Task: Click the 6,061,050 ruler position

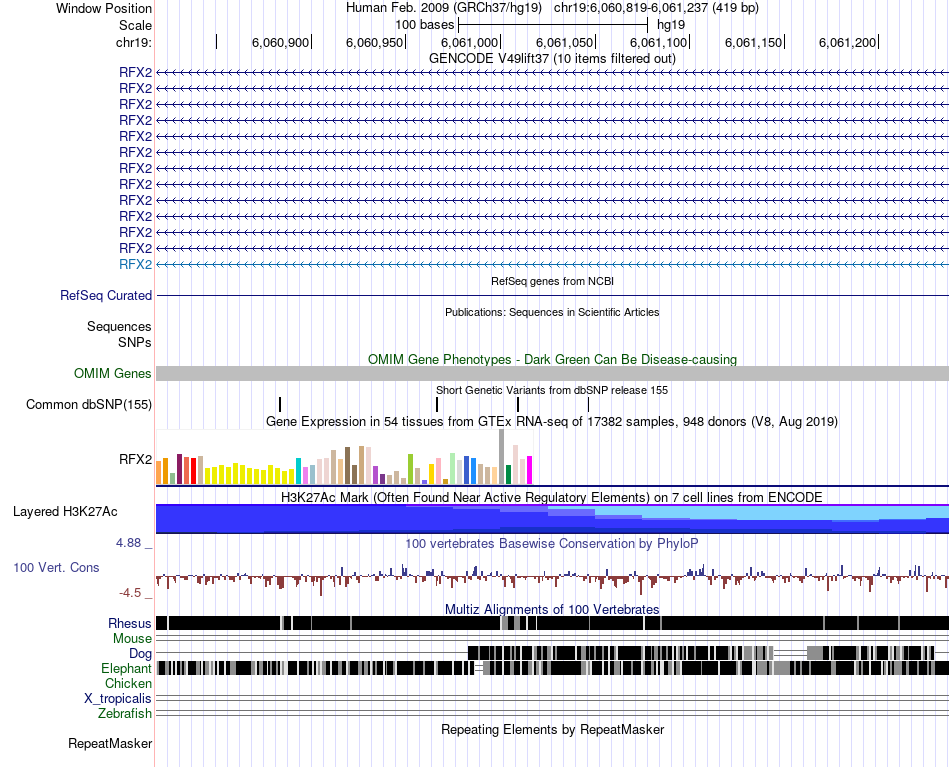Action: (564, 42)
